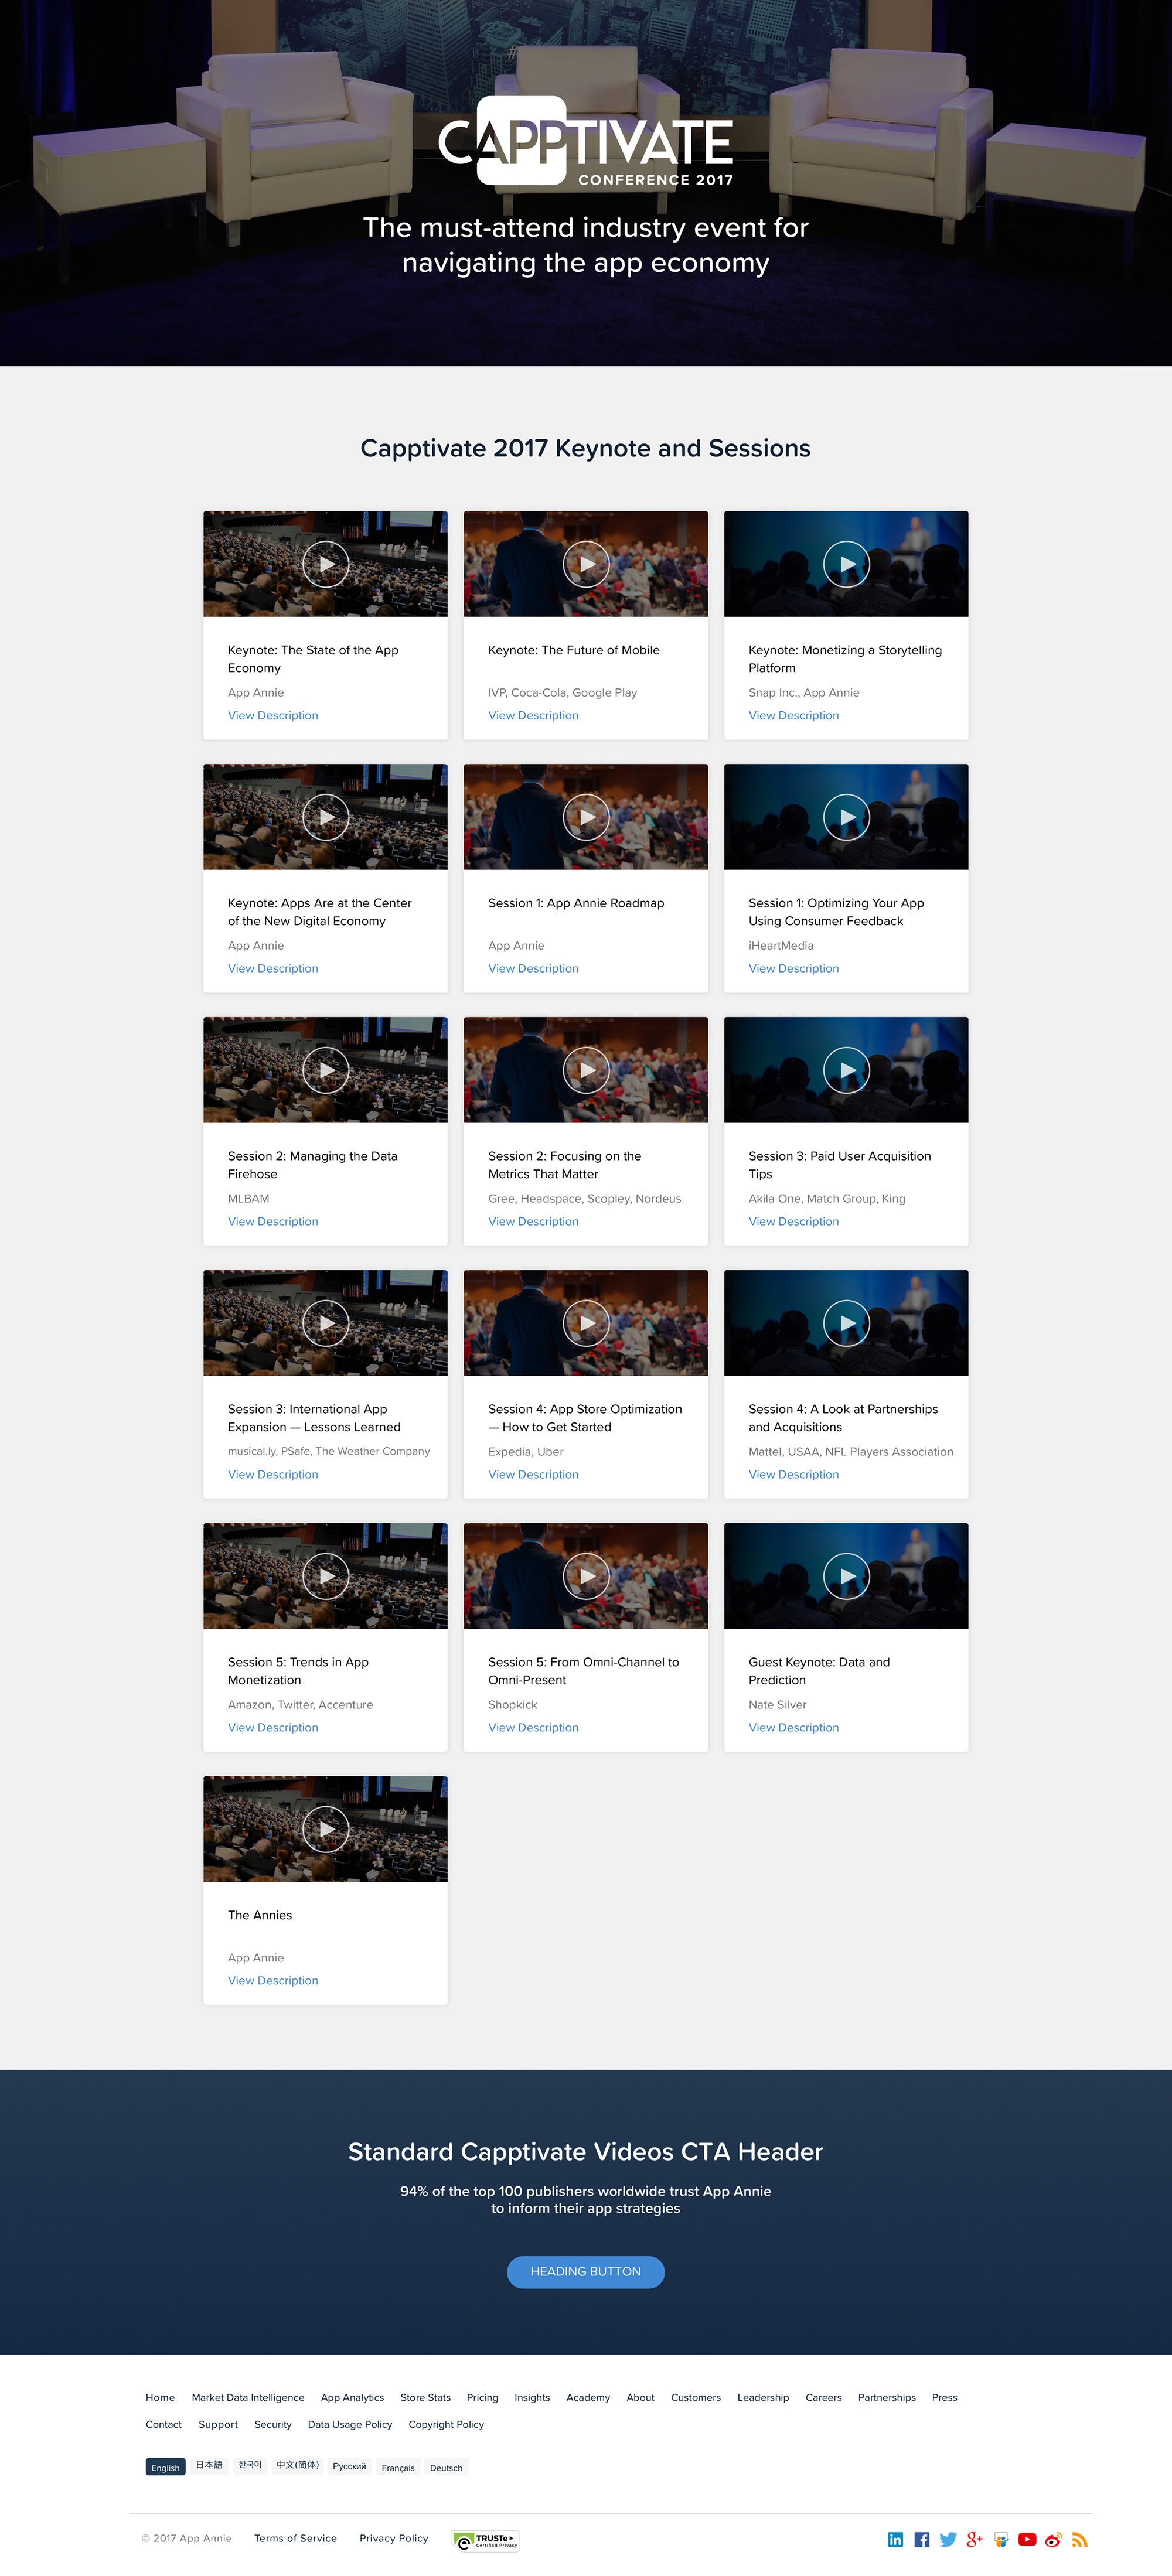Screen dimensions: 1172x2576
Task: Open the SlideShare icon in footer
Action: coord(1001,2539)
